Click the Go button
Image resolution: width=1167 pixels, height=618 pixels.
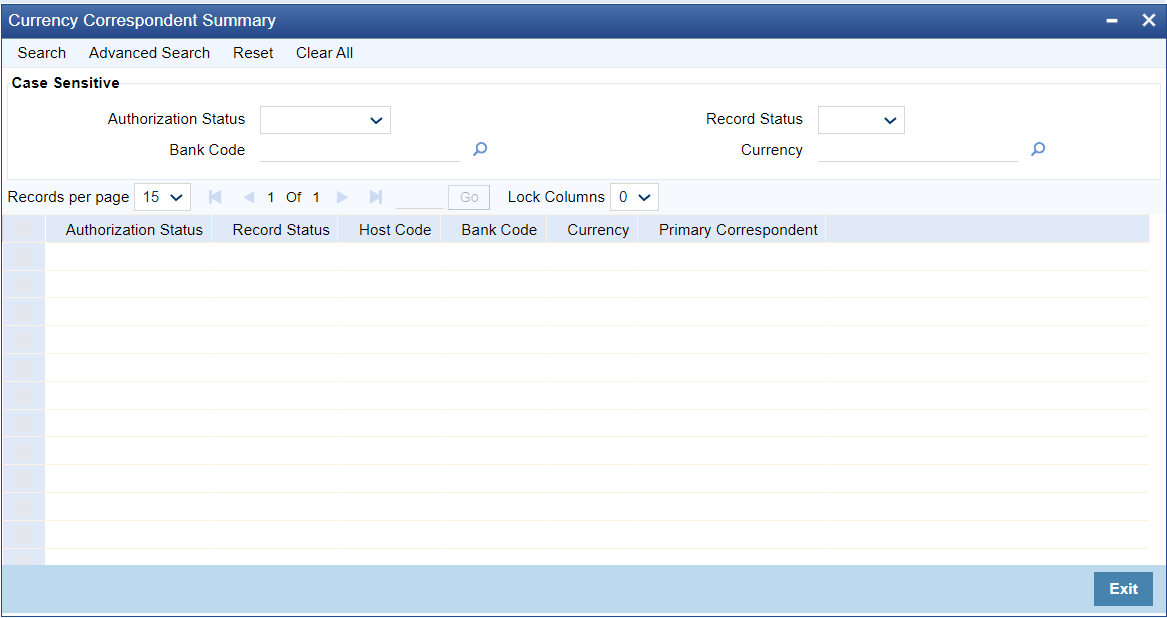[469, 197]
